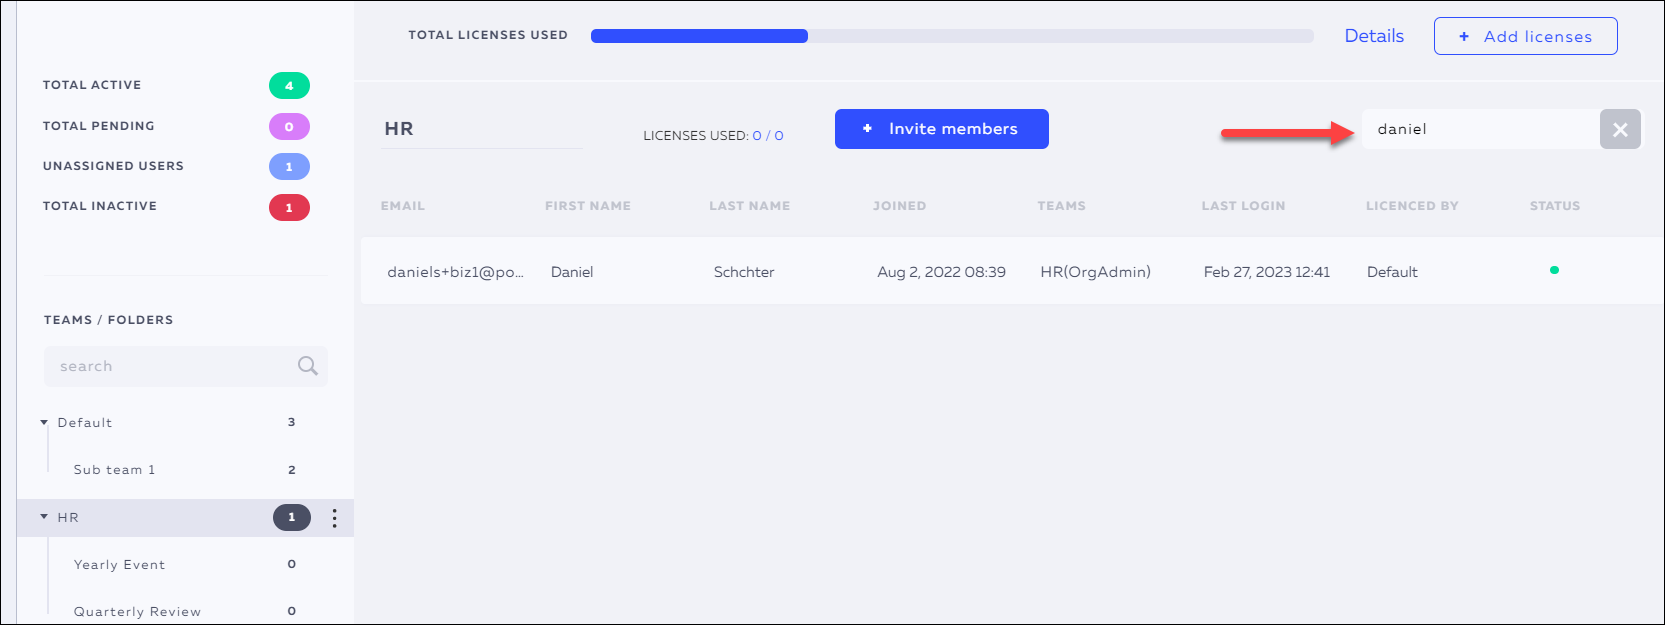Image resolution: width=1665 pixels, height=625 pixels.
Task: Sort by the Licenced By column header
Action: (1412, 206)
